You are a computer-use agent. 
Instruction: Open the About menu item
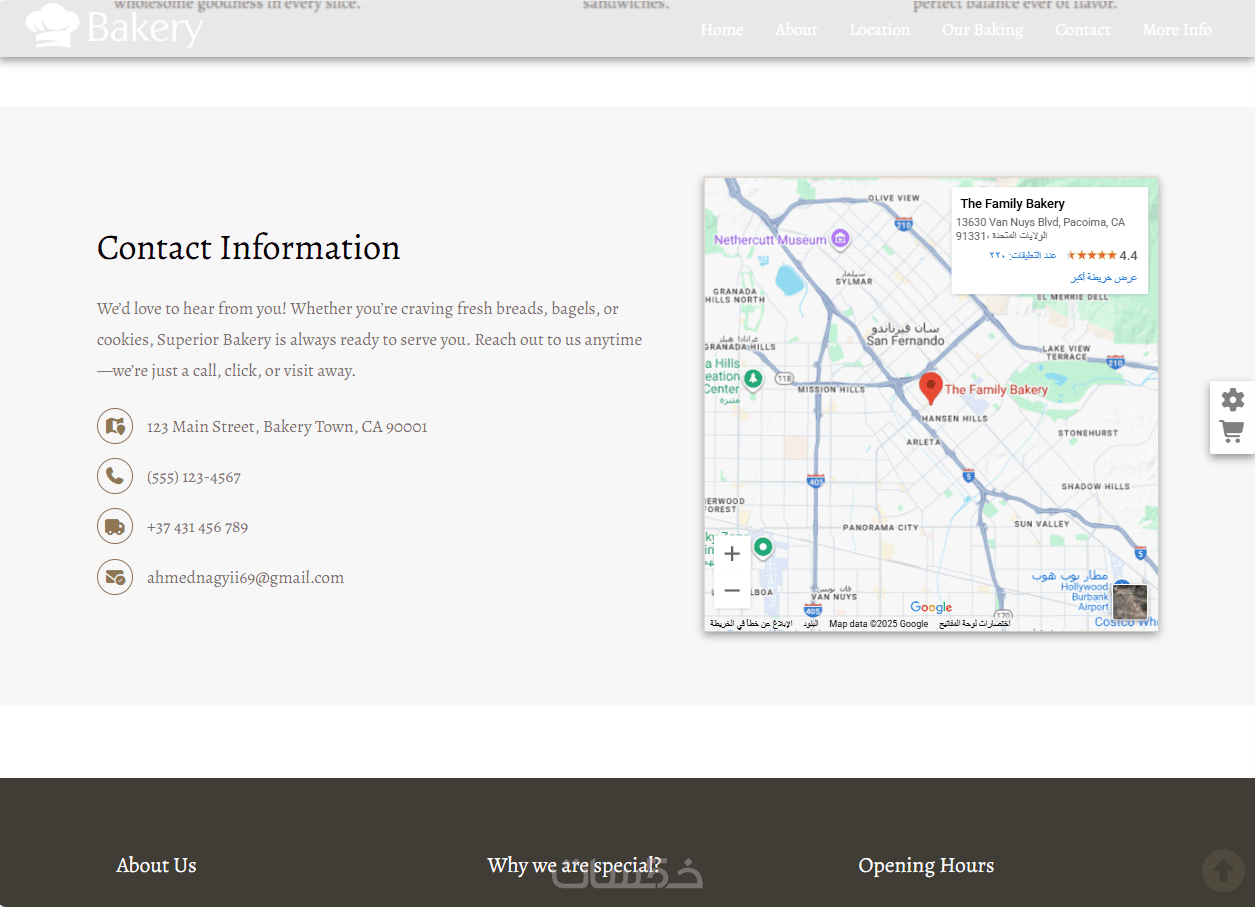(x=796, y=30)
